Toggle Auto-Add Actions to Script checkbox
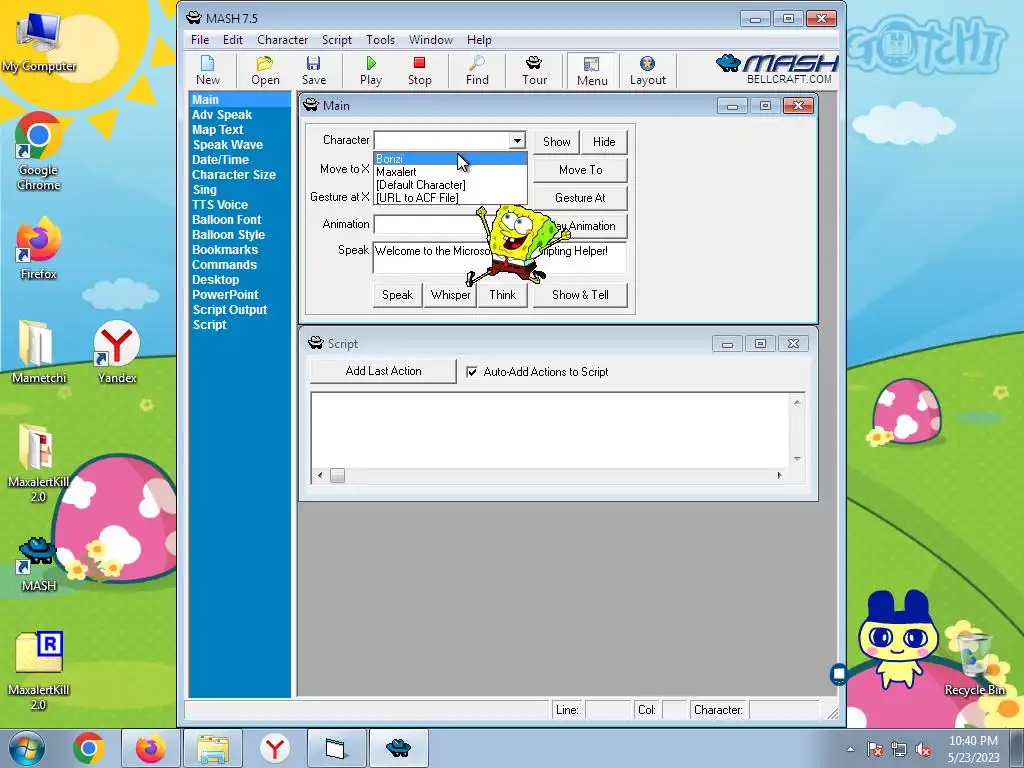The image size is (1024, 768). (x=472, y=372)
